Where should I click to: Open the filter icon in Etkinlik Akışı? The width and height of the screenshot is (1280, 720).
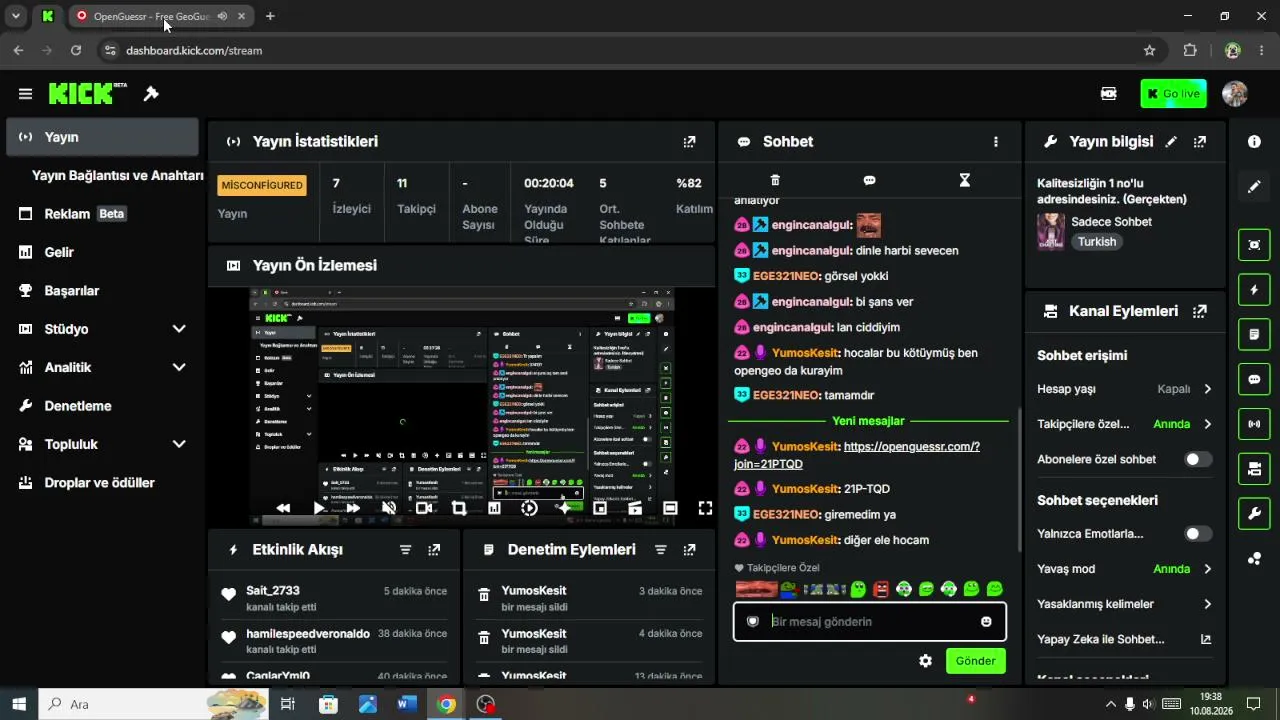(405, 550)
